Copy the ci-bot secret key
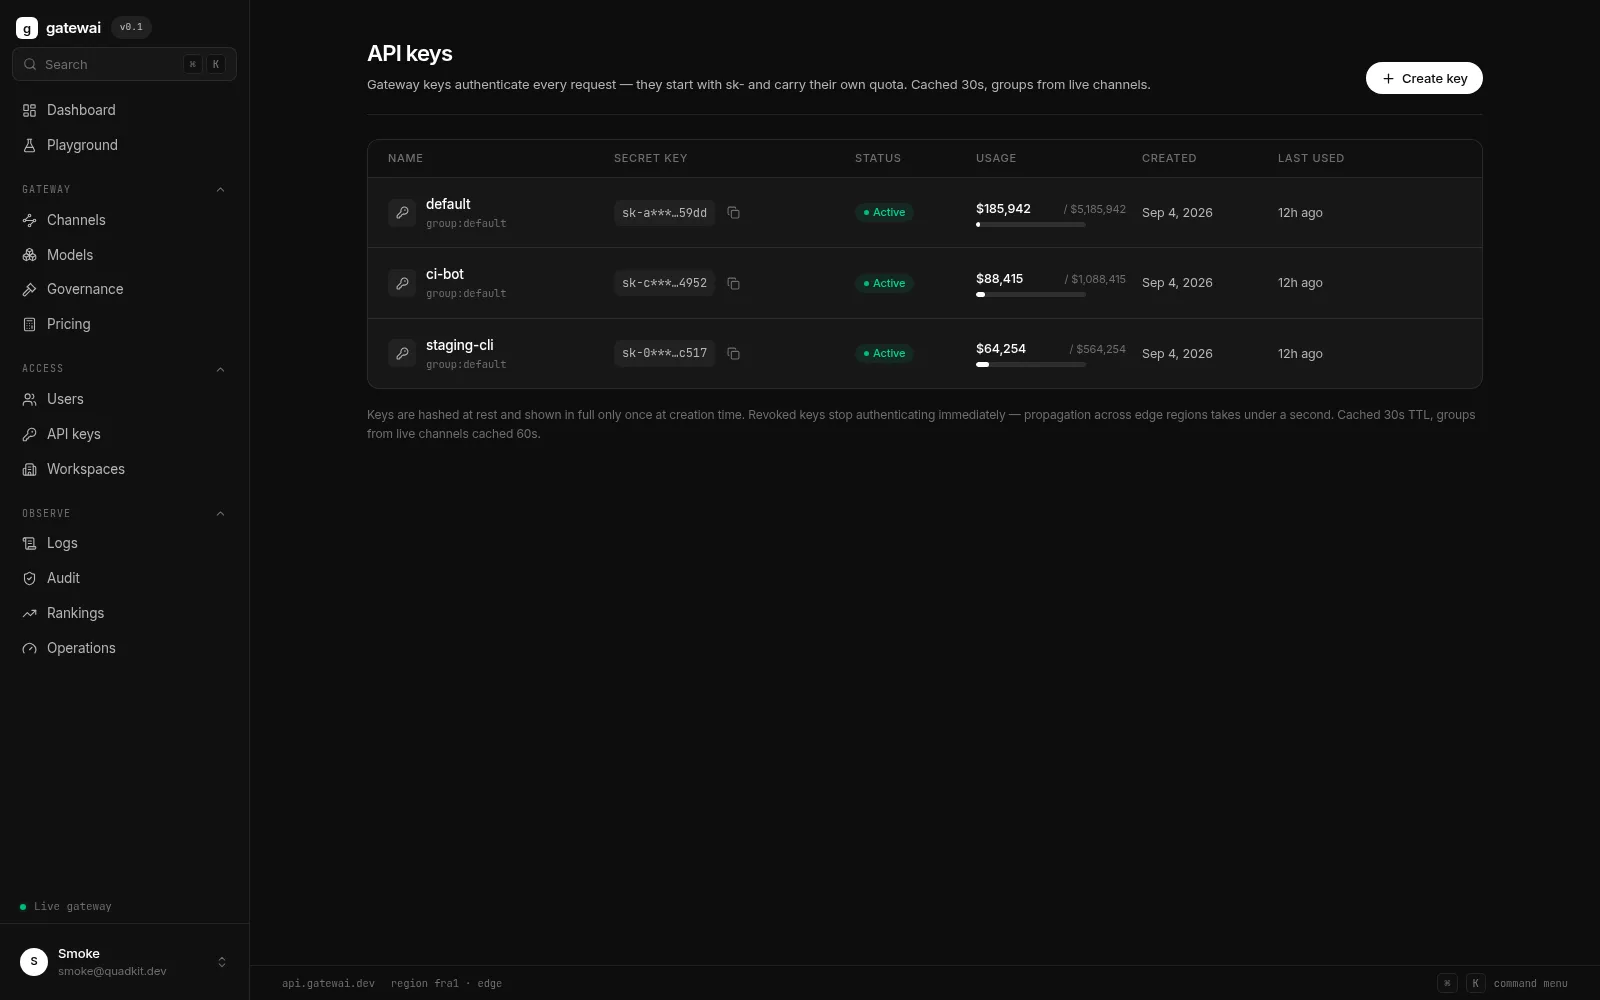The width and height of the screenshot is (1600, 1000). (733, 283)
